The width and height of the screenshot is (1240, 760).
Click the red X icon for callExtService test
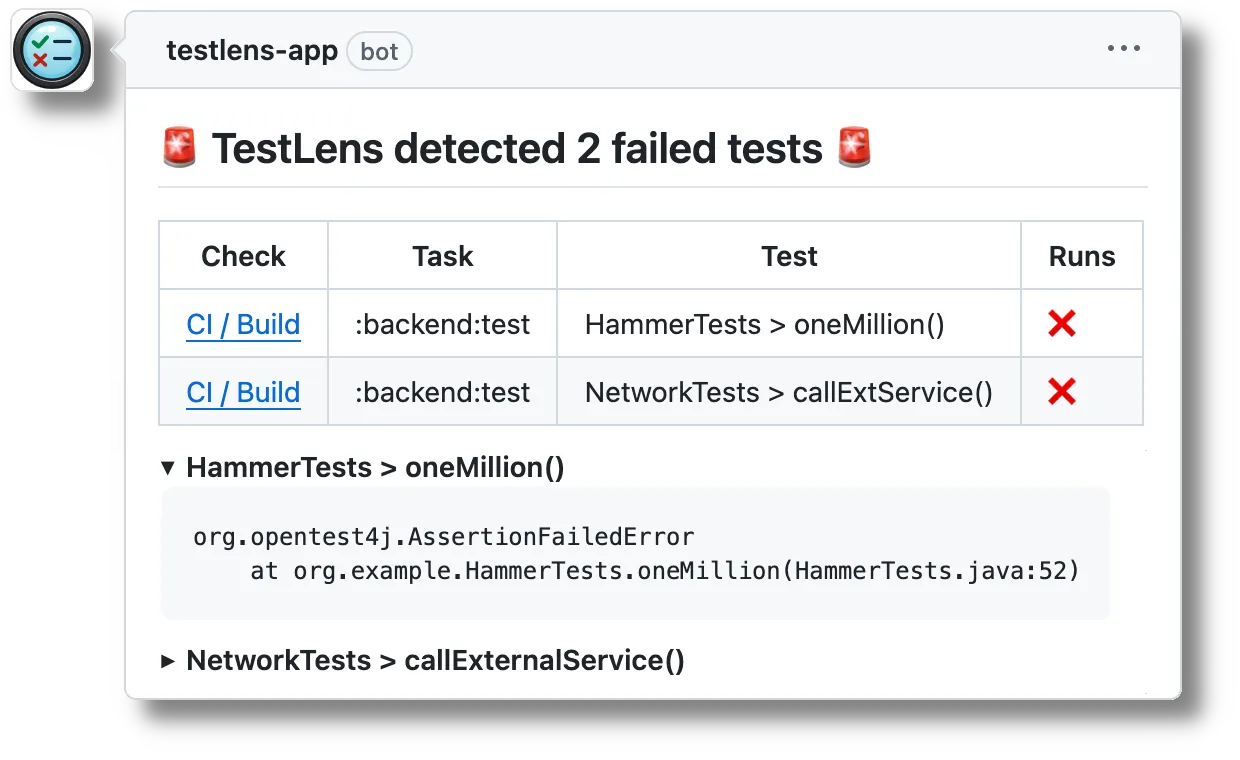(1060, 391)
